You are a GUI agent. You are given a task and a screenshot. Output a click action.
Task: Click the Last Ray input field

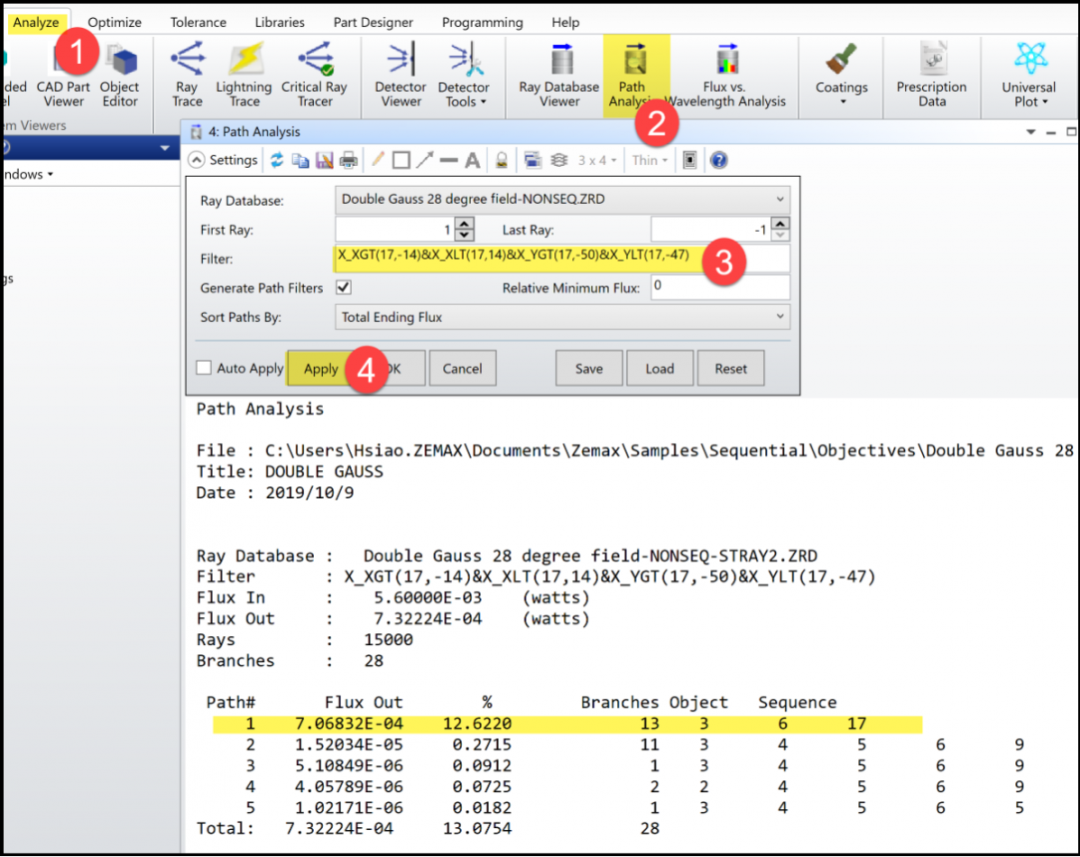(711, 229)
